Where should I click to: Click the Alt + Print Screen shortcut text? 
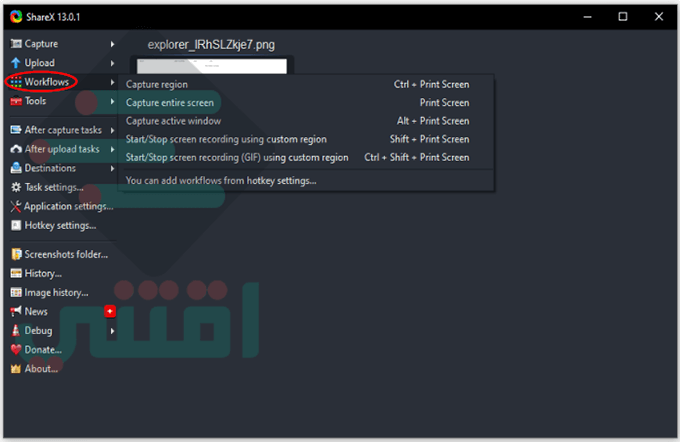433,121
